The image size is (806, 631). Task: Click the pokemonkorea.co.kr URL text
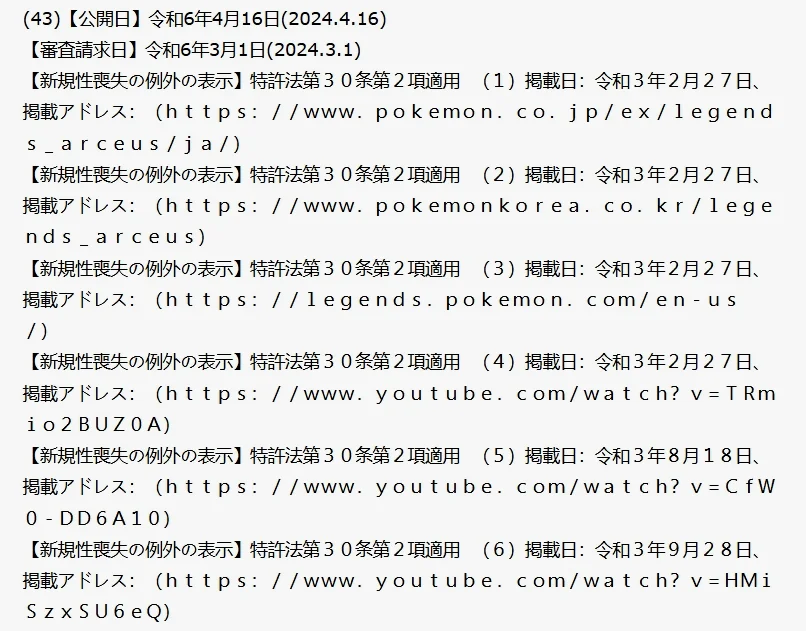tap(400, 221)
